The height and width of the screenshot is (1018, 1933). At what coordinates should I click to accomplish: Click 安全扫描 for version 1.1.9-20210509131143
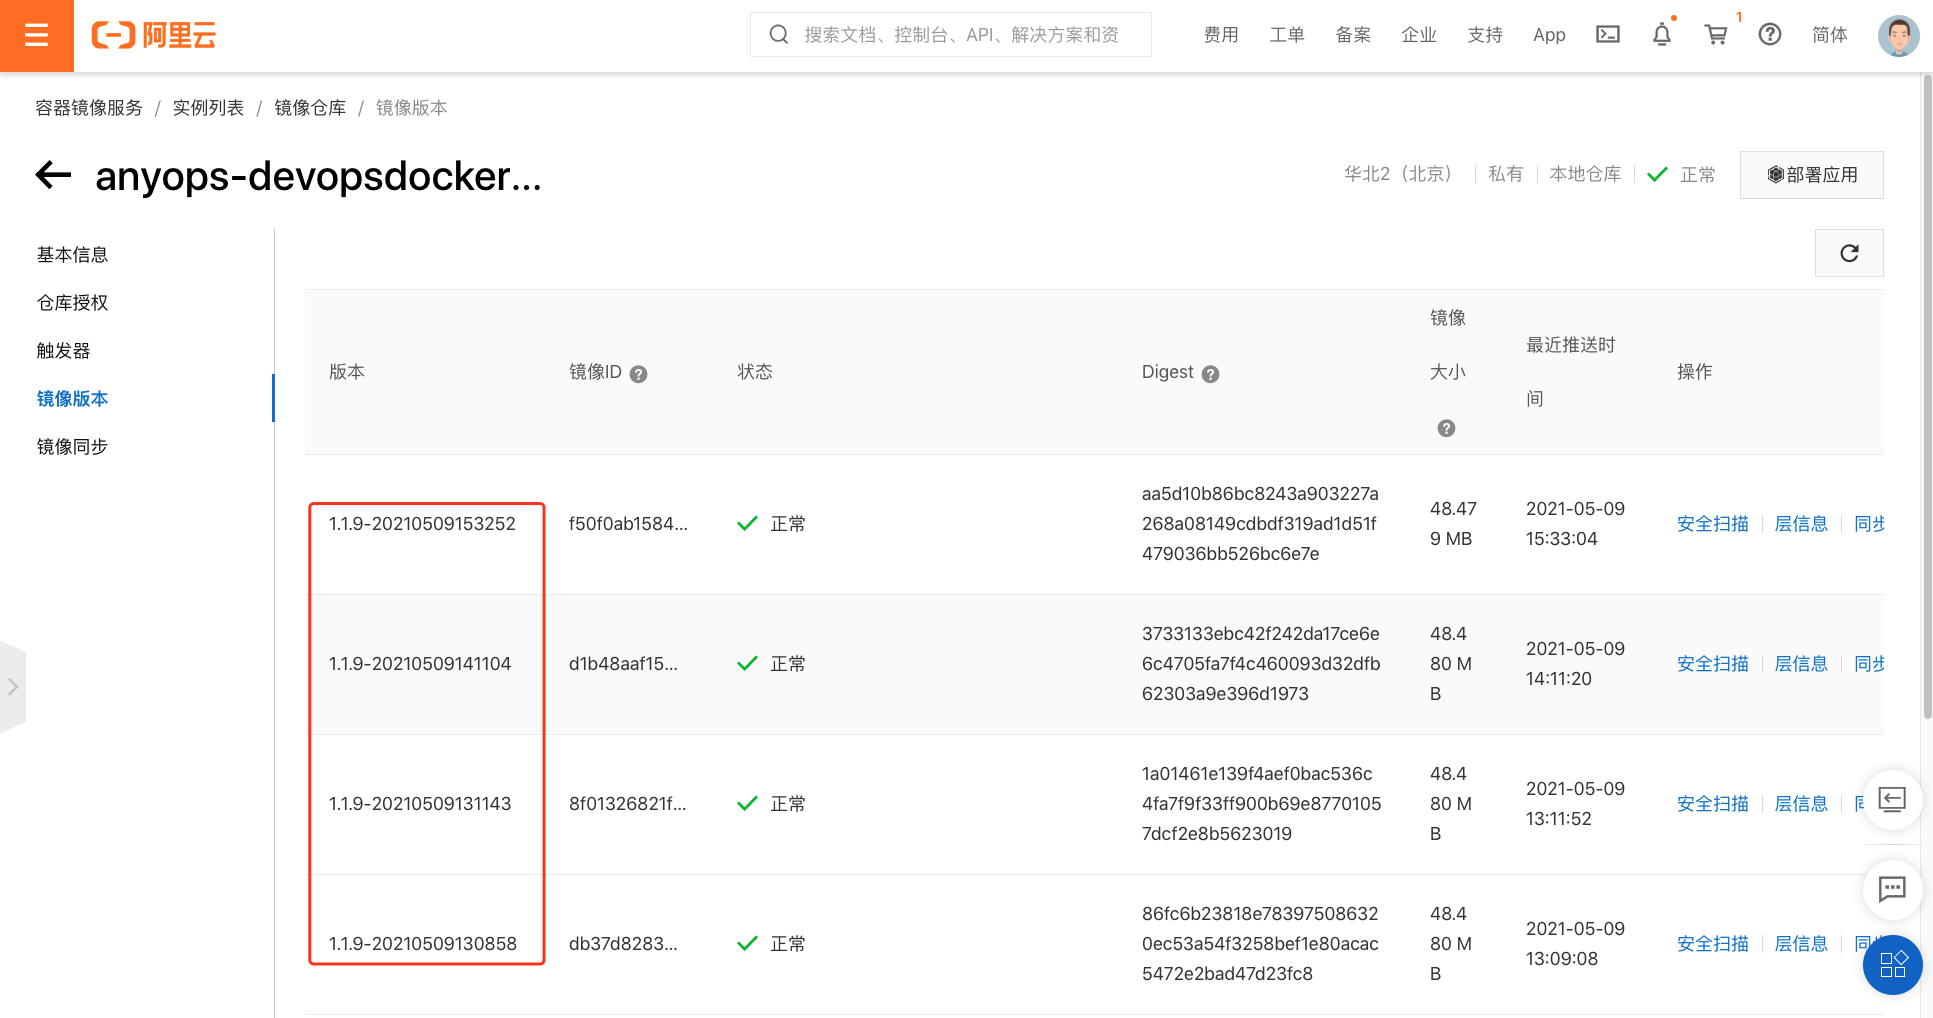pyautogui.click(x=1713, y=804)
